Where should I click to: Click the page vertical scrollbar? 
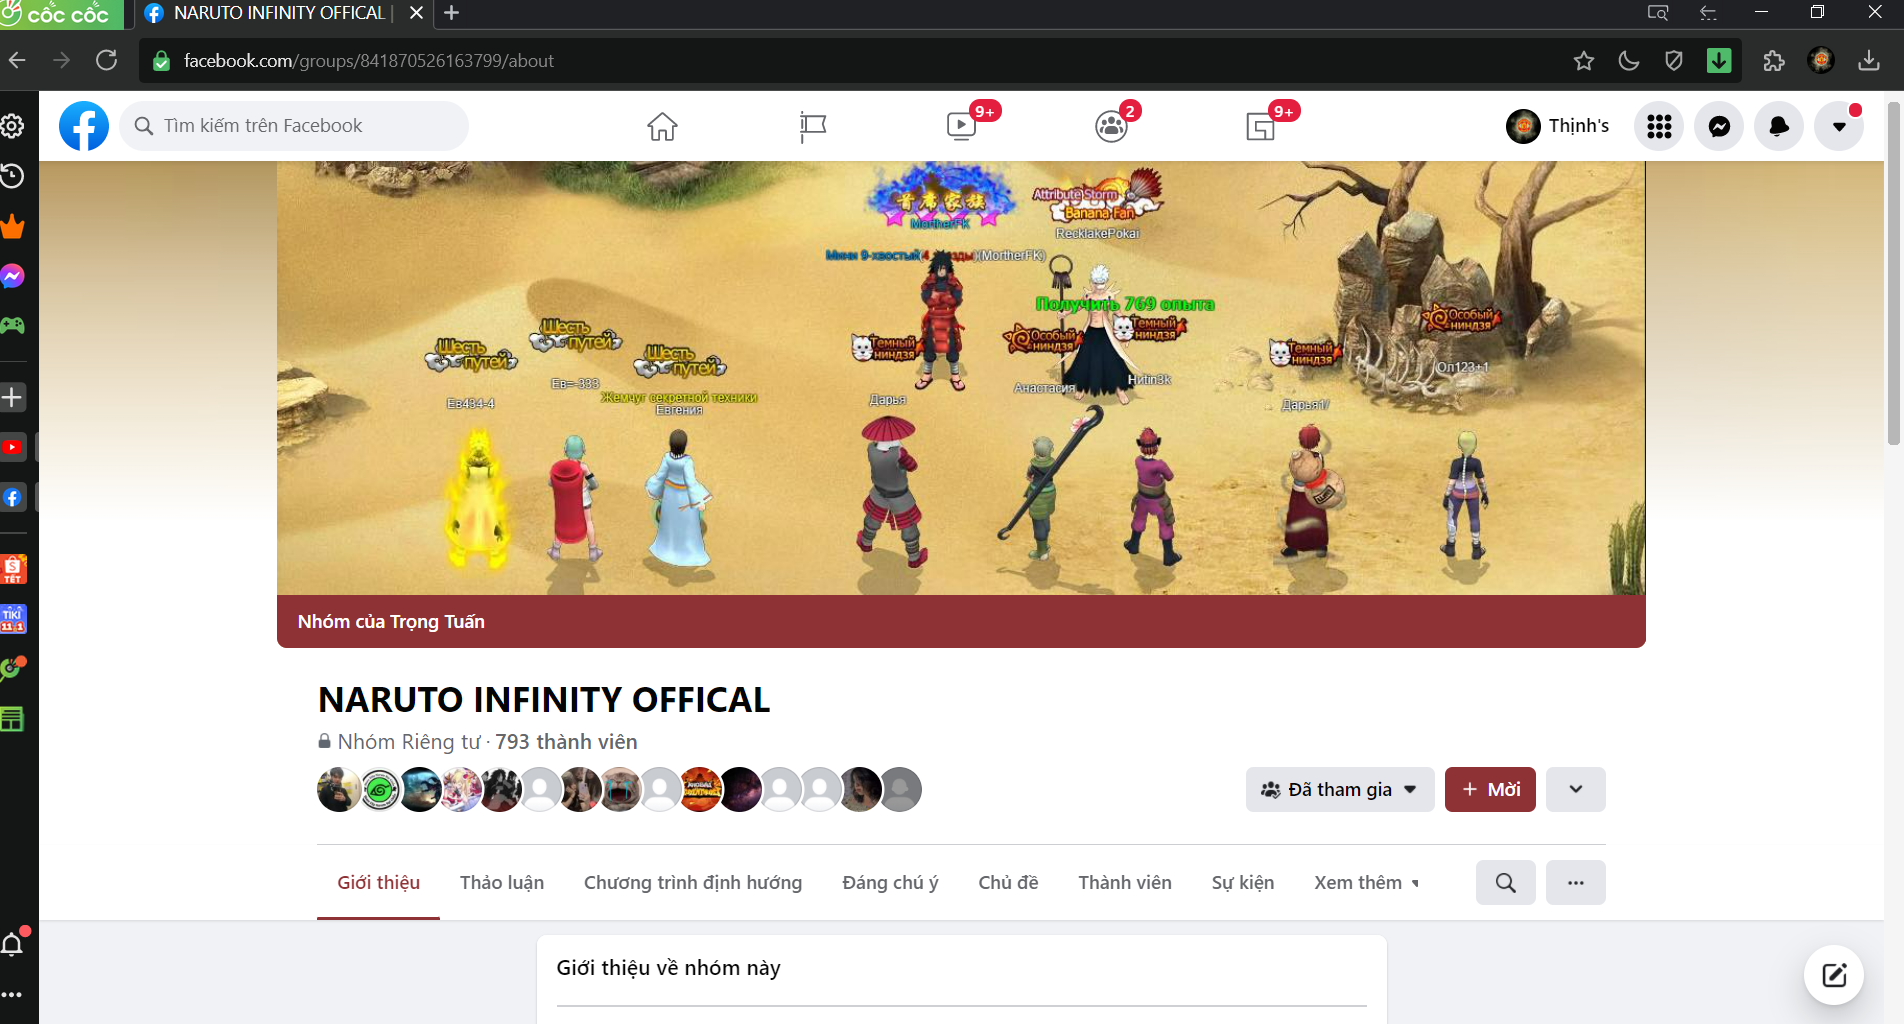click(1893, 272)
